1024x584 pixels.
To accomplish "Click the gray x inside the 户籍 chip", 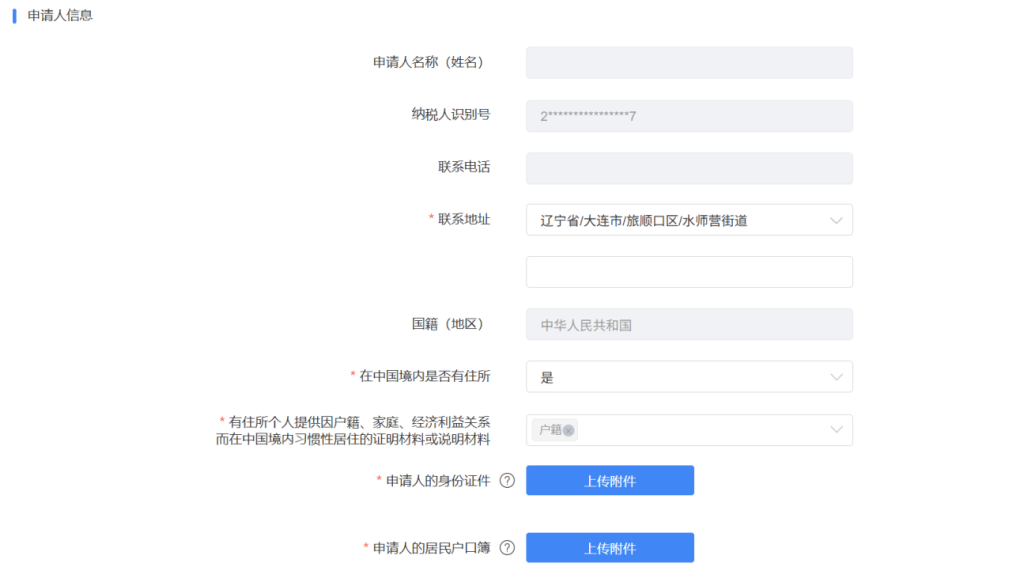I will tap(568, 430).
